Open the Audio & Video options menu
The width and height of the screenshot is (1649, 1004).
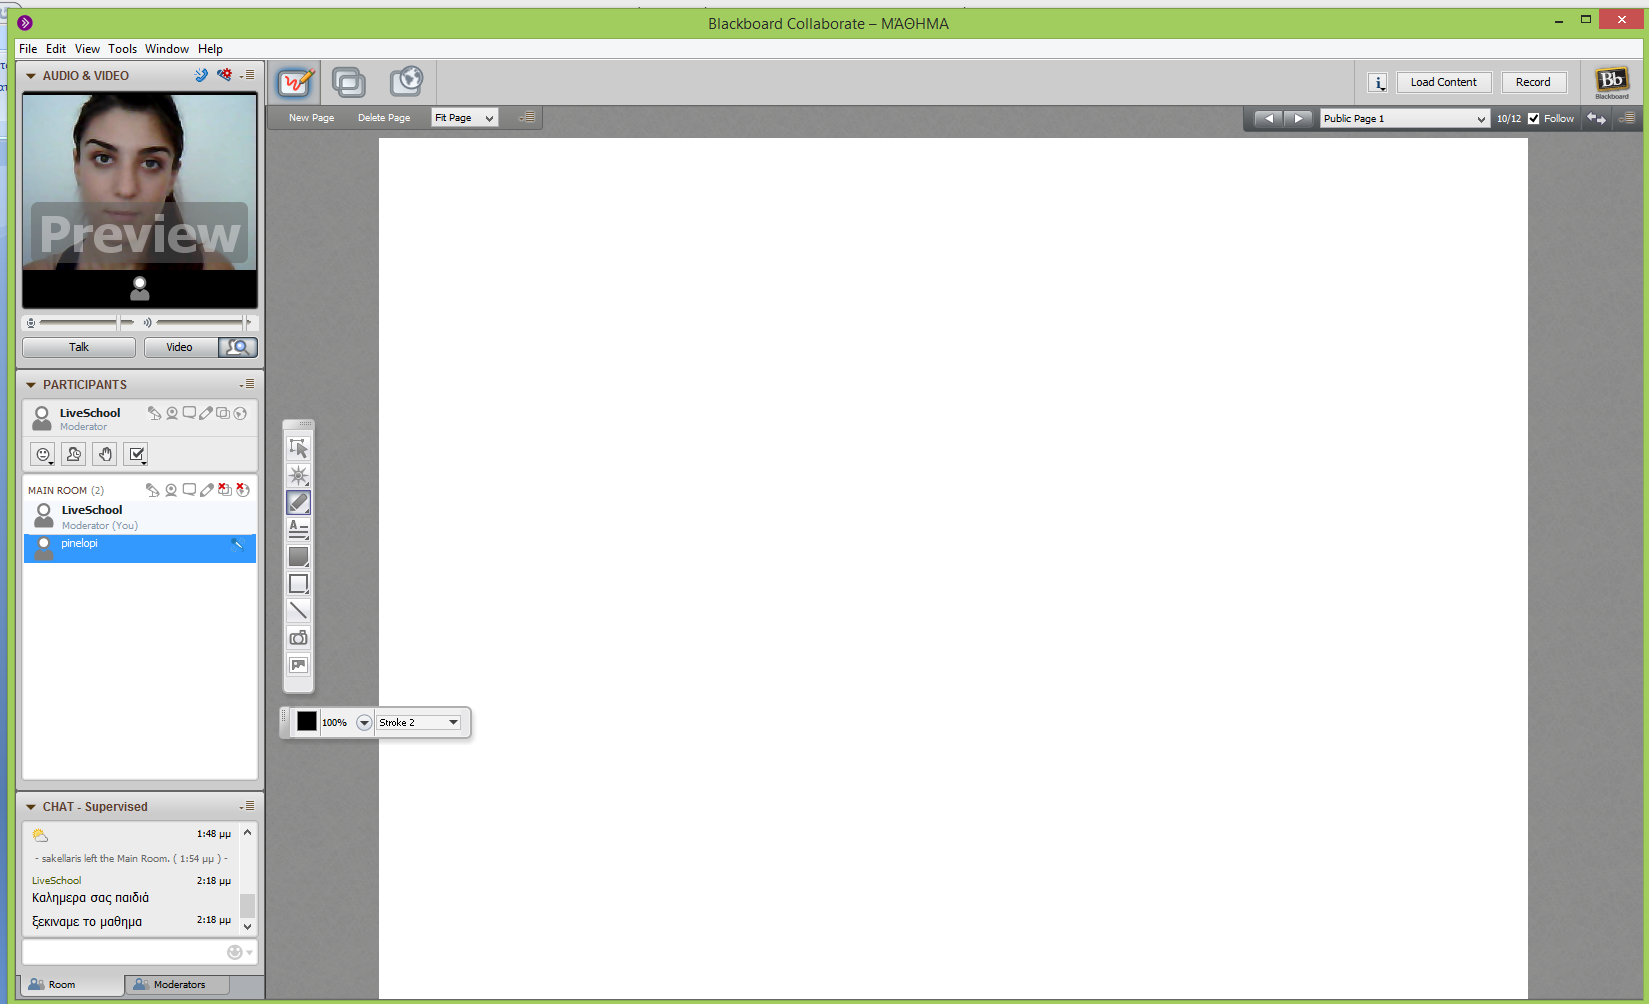[247, 75]
